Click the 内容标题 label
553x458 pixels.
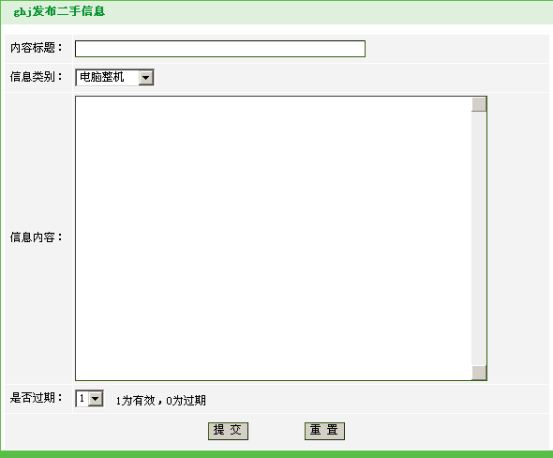click(36, 48)
